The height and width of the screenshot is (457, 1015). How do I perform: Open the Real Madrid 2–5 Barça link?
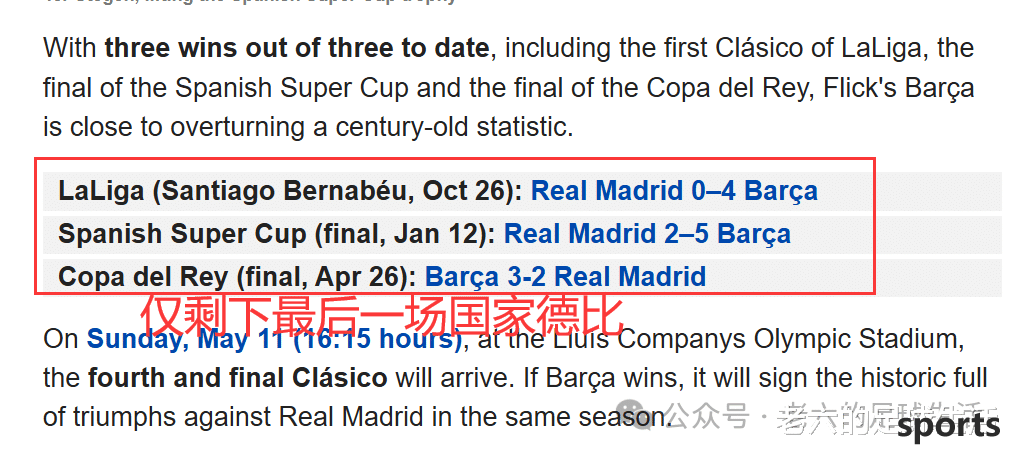click(x=647, y=234)
